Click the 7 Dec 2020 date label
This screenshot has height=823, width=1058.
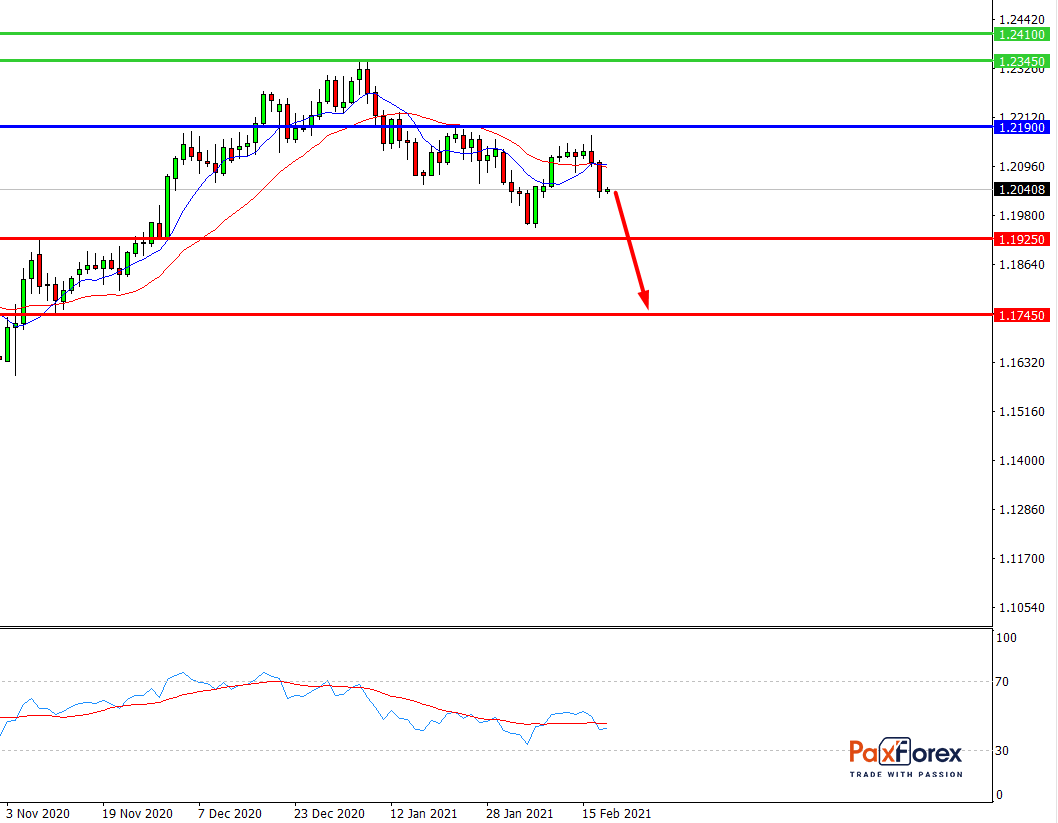pyautogui.click(x=229, y=814)
